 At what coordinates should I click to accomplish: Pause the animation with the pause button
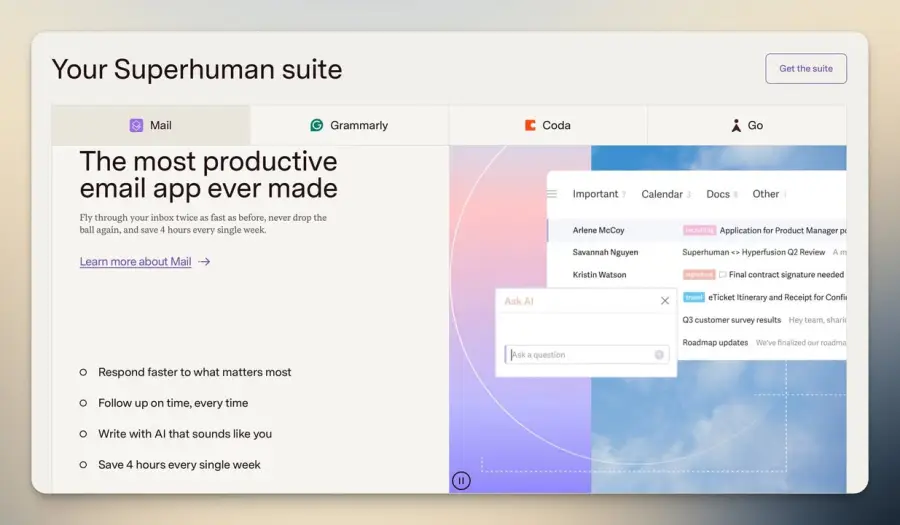pyautogui.click(x=461, y=480)
